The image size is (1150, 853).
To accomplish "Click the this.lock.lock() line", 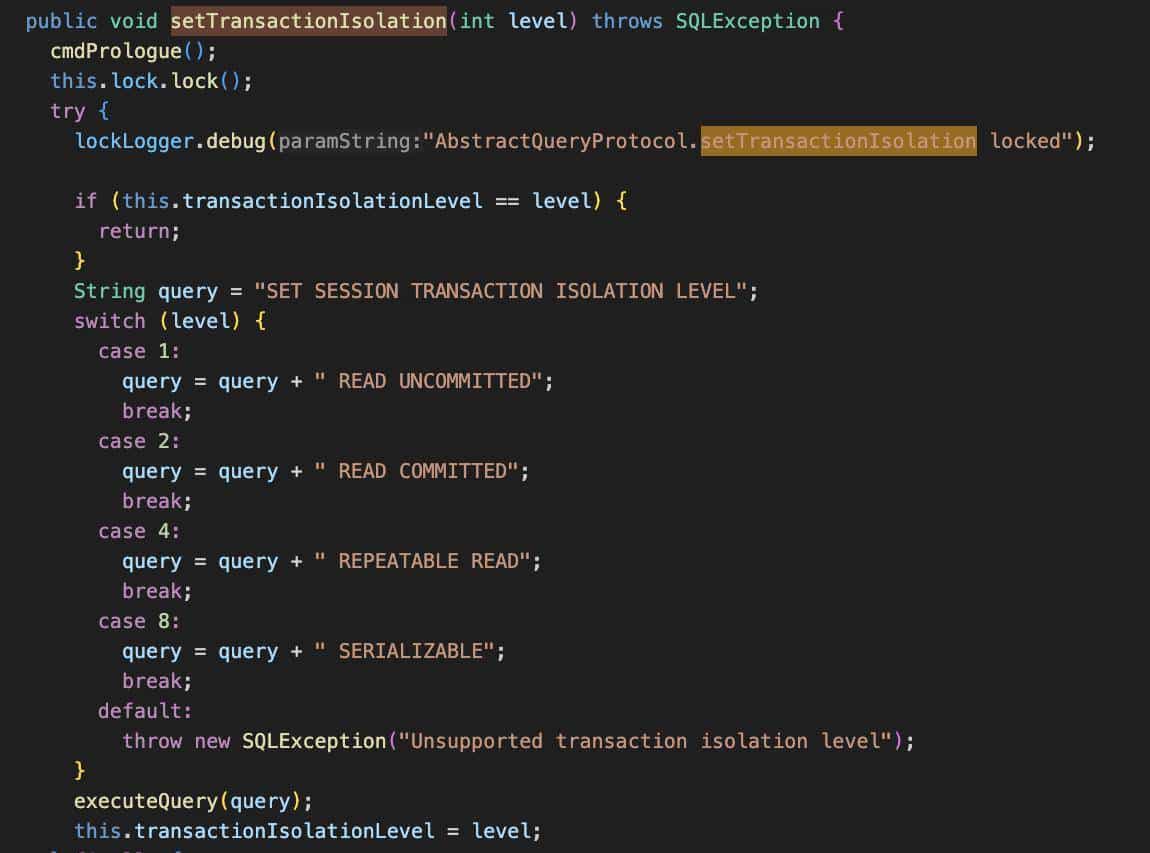I will pos(151,81).
